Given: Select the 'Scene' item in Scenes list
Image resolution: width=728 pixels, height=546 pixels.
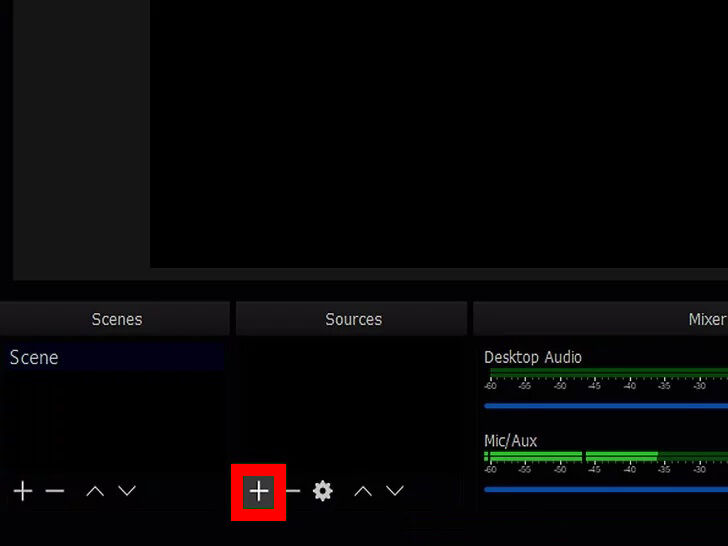Looking at the screenshot, I should 34,358.
